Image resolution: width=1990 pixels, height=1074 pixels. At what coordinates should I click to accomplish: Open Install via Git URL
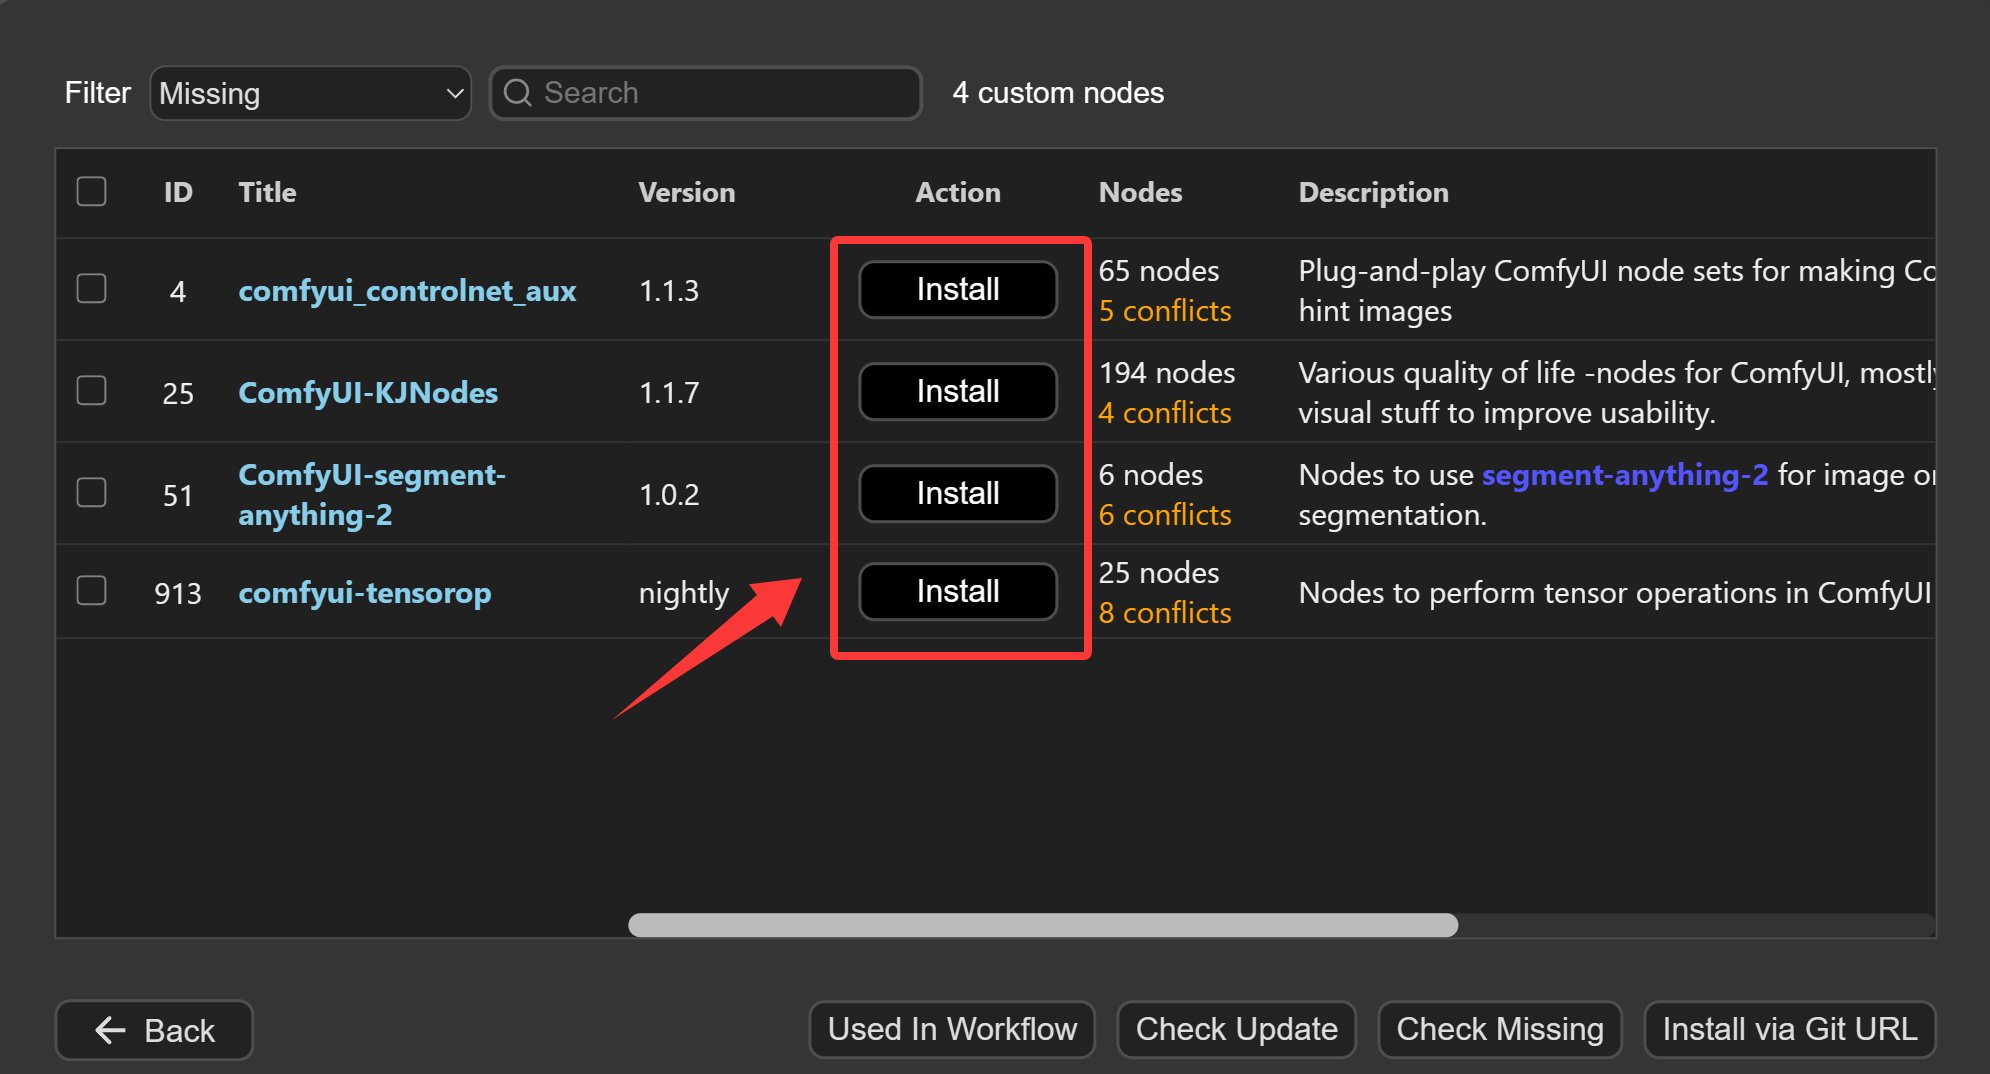tap(1789, 1029)
